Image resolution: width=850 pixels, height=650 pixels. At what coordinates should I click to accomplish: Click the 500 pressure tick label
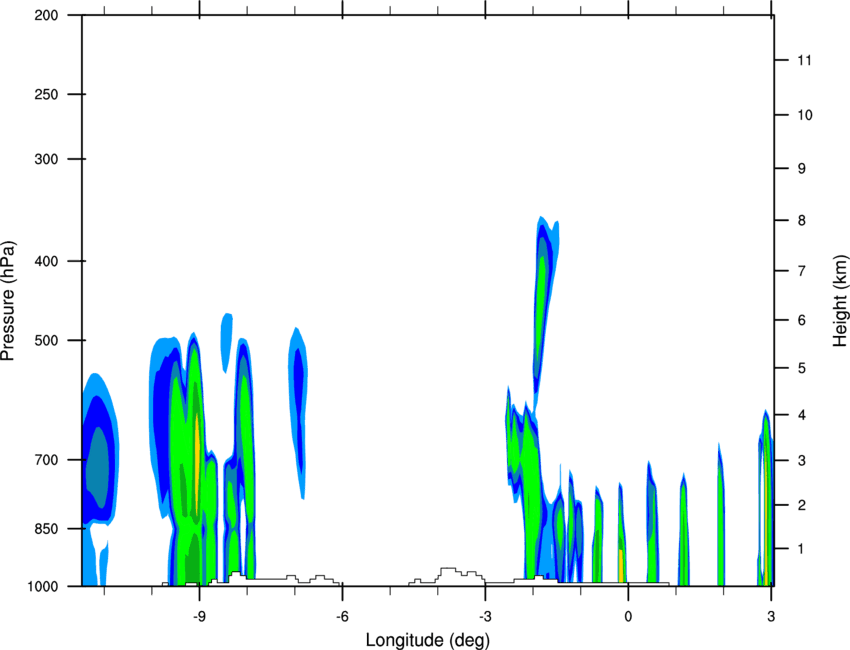[46, 340]
